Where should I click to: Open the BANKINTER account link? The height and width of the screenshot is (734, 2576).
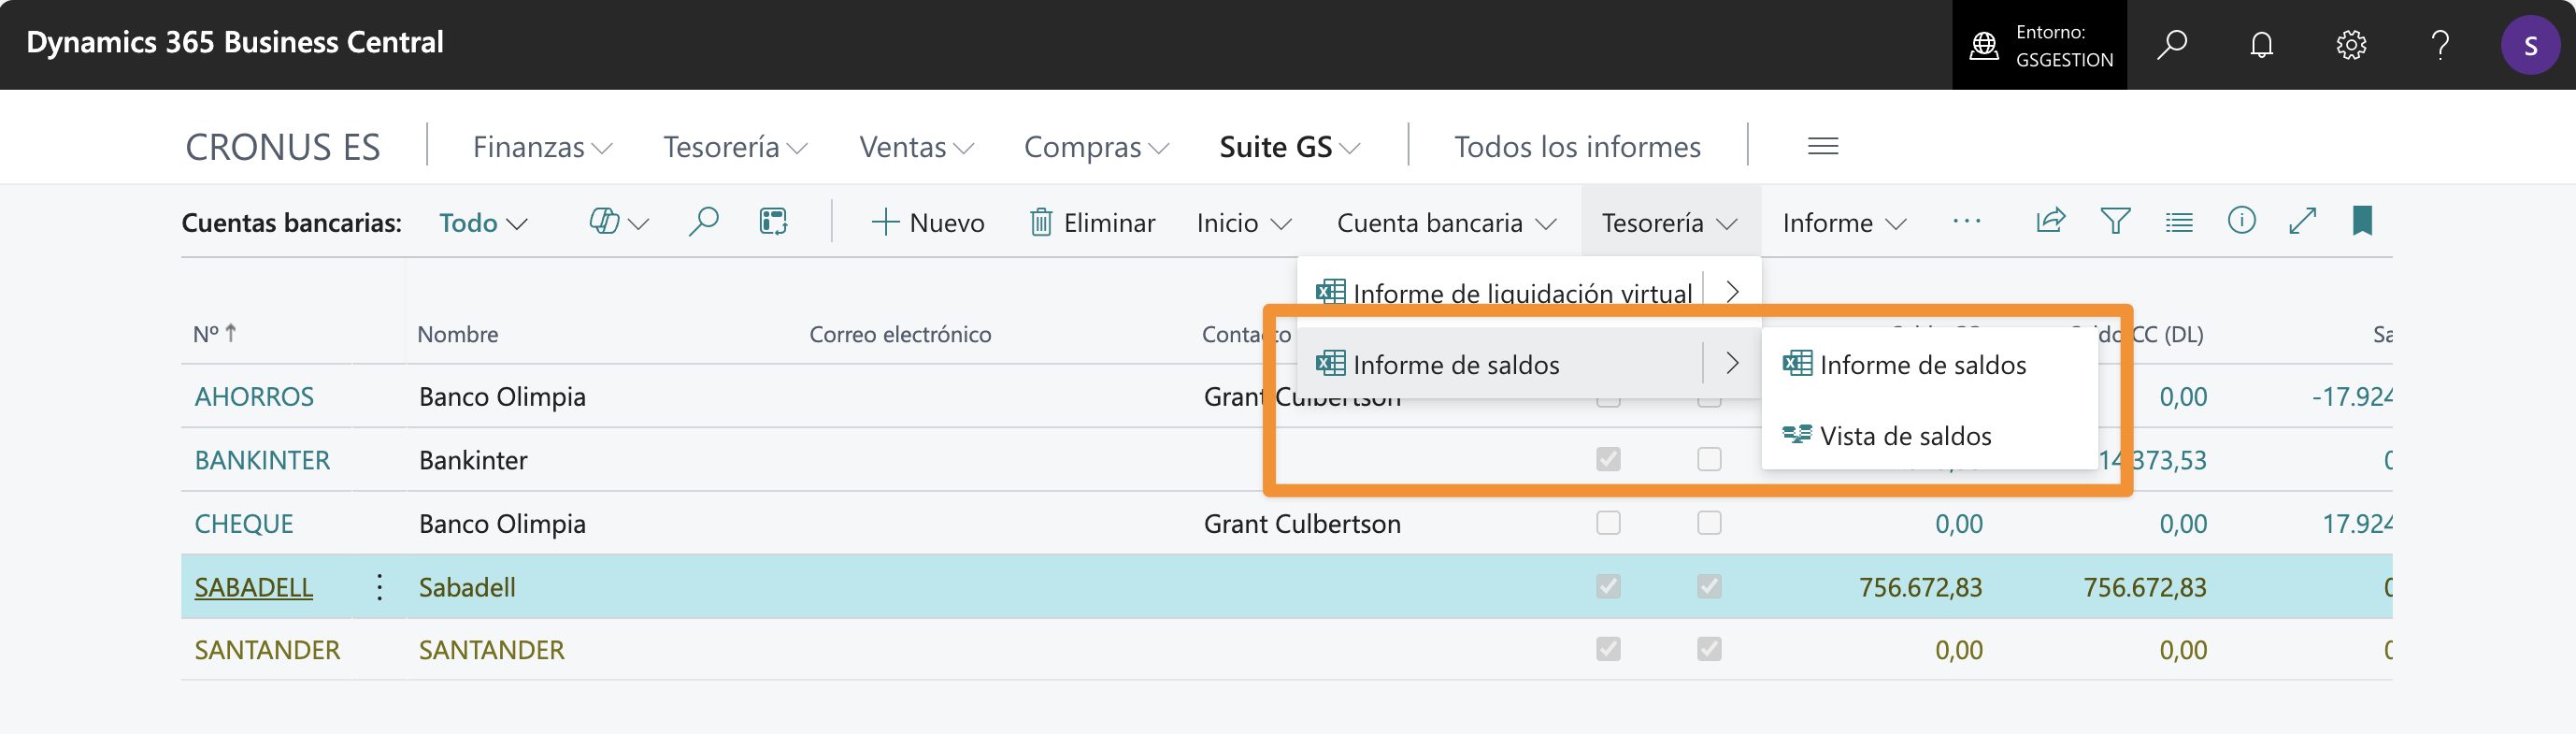click(x=262, y=460)
